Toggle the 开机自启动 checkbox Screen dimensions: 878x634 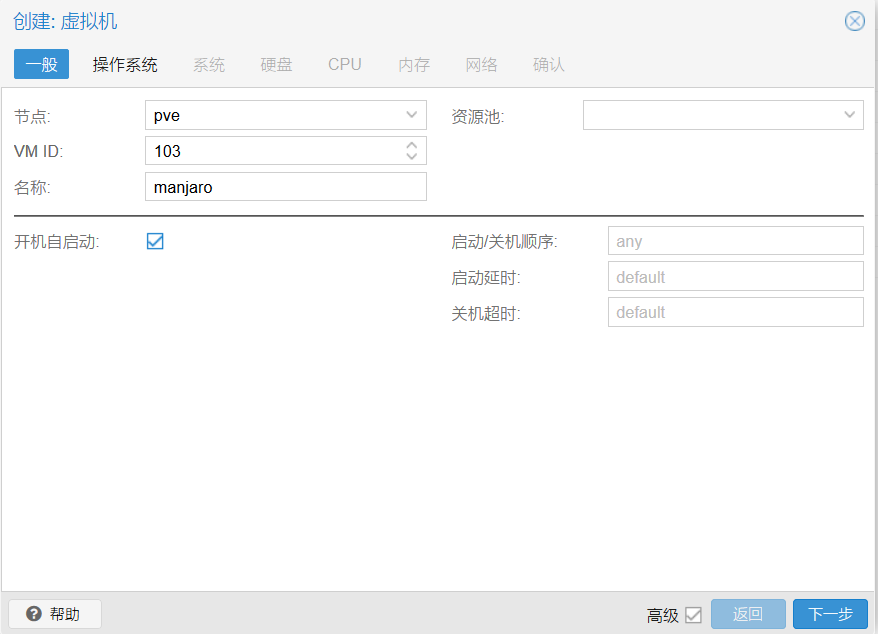coord(155,241)
